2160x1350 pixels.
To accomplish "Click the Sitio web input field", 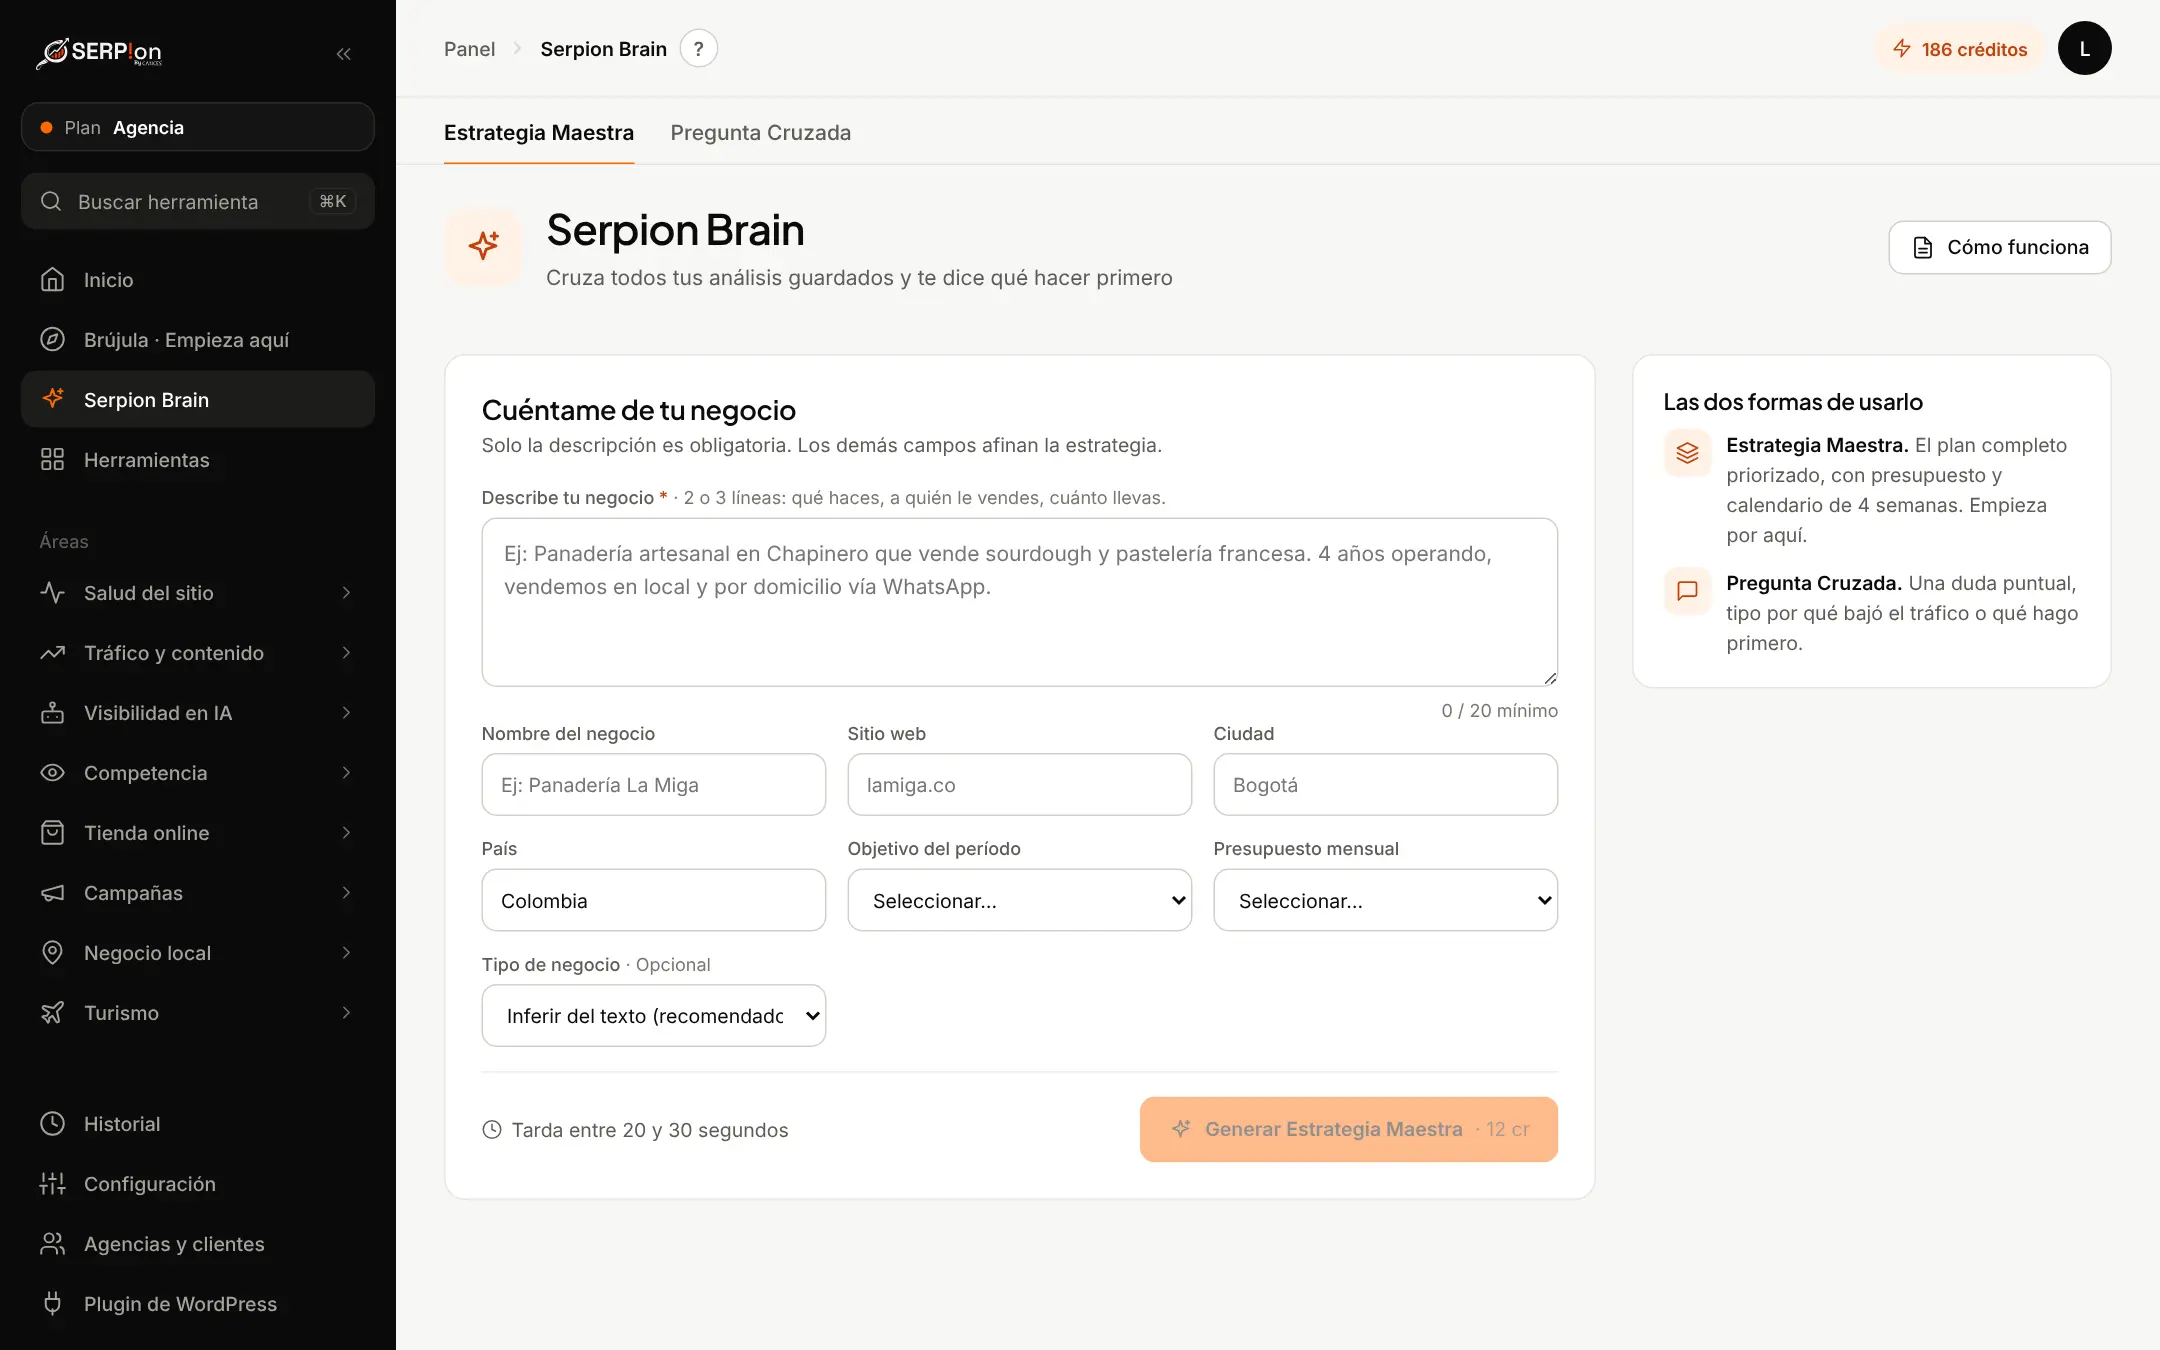I will point(1019,784).
